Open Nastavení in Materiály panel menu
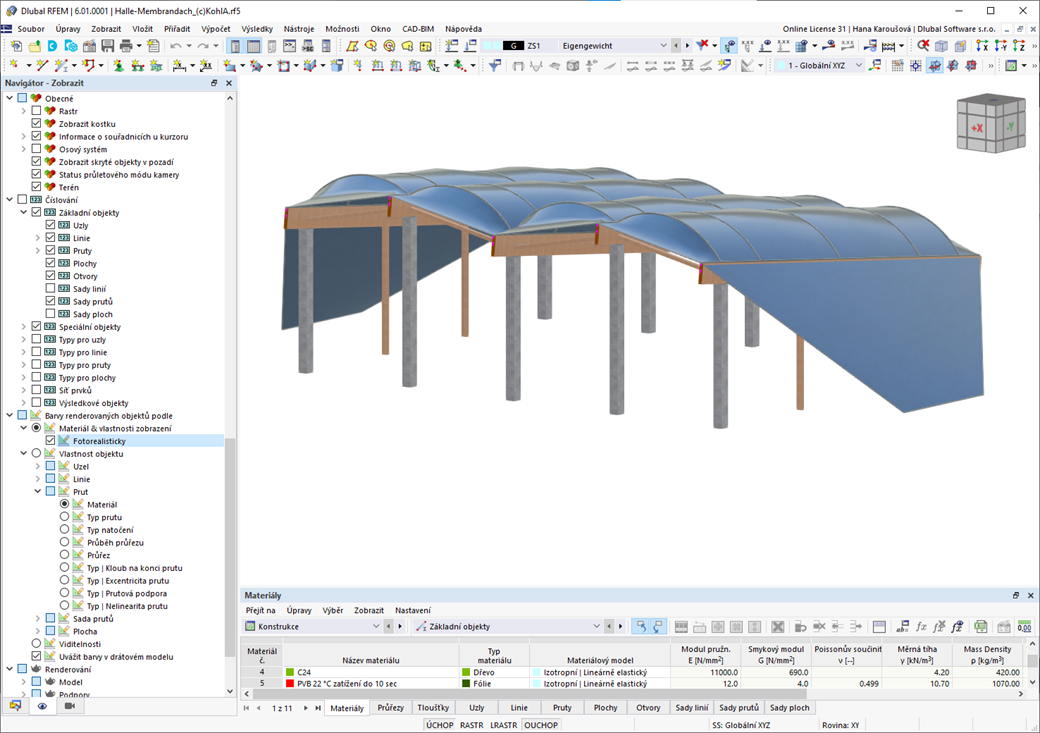 click(413, 610)
